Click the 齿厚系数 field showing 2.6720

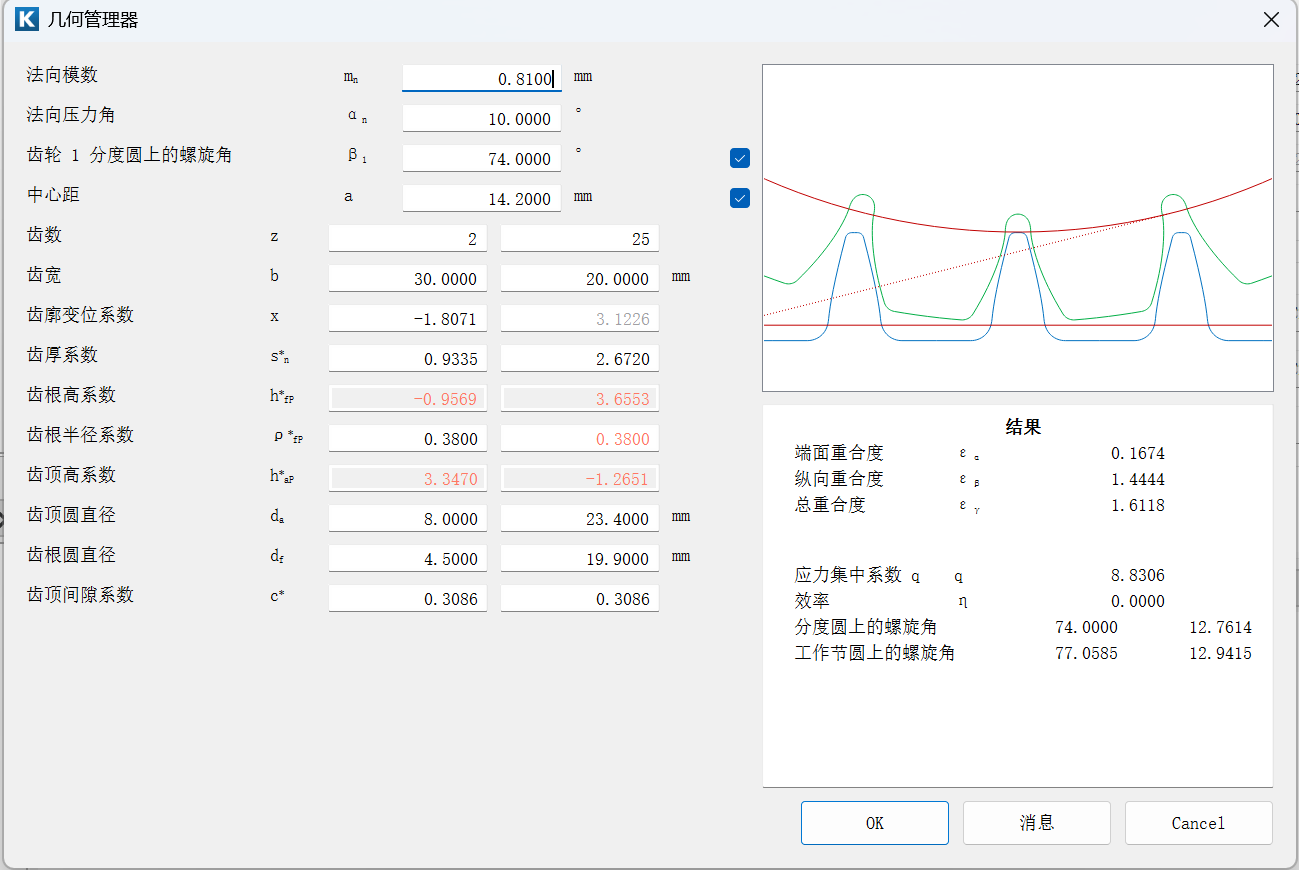pyautogui.click(x=579, y=358)
